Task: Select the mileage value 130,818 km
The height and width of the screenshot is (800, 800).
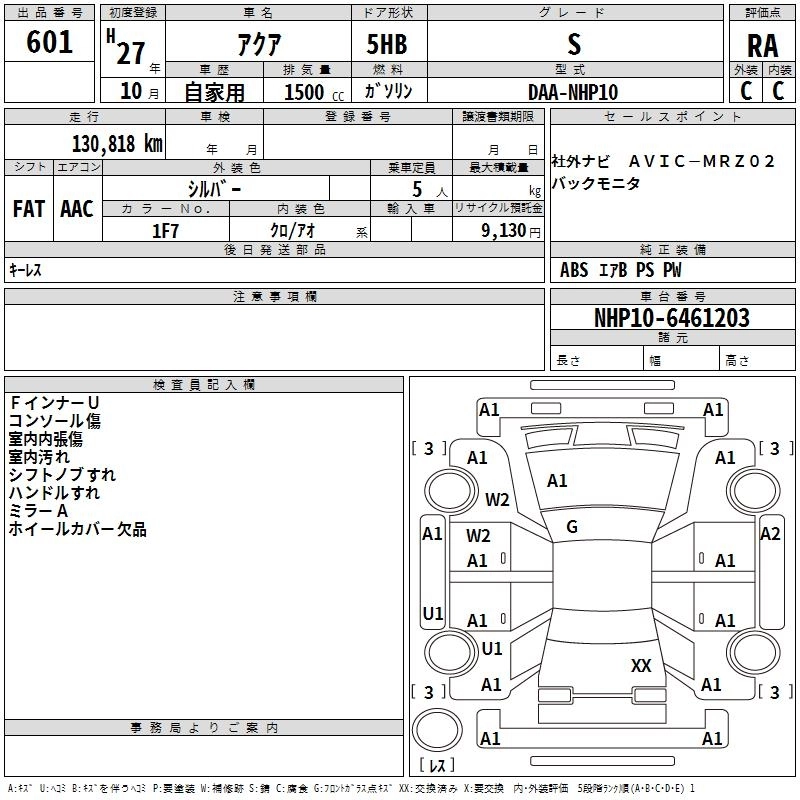Action: 117,143
